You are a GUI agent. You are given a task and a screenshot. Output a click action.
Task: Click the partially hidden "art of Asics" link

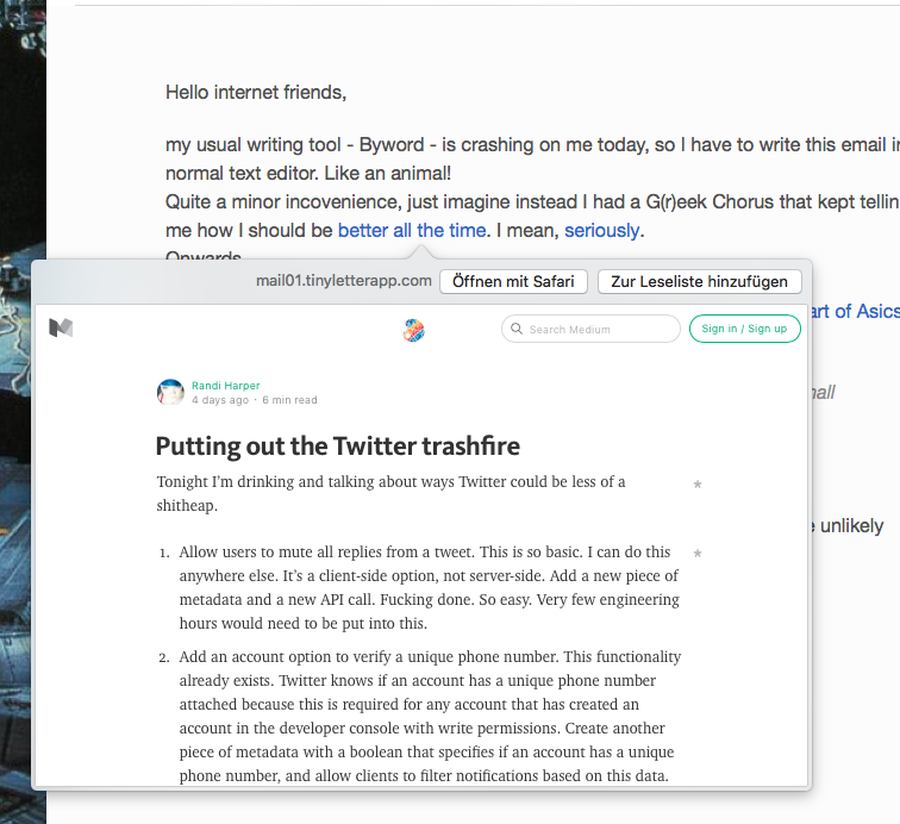coord(855,312)
